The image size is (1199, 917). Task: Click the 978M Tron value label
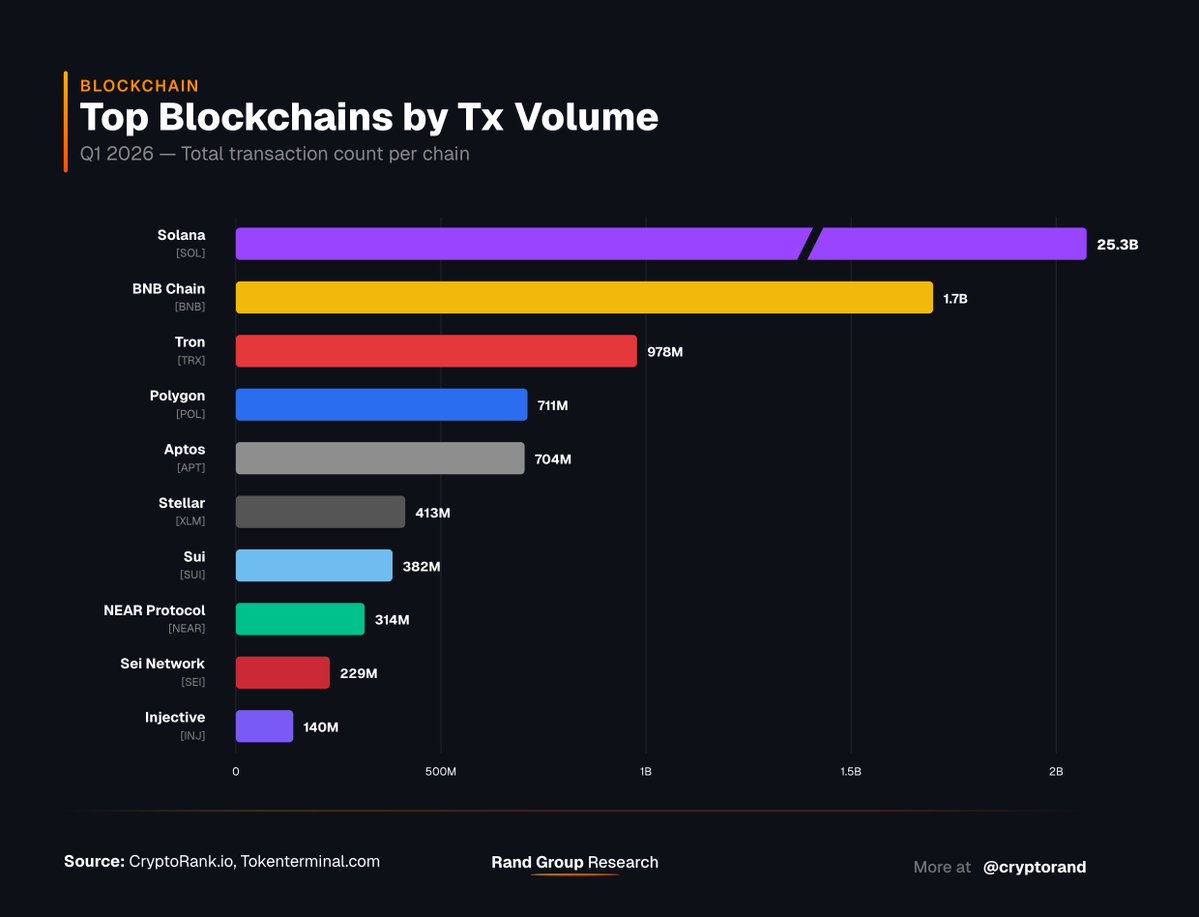coord(665,352)
